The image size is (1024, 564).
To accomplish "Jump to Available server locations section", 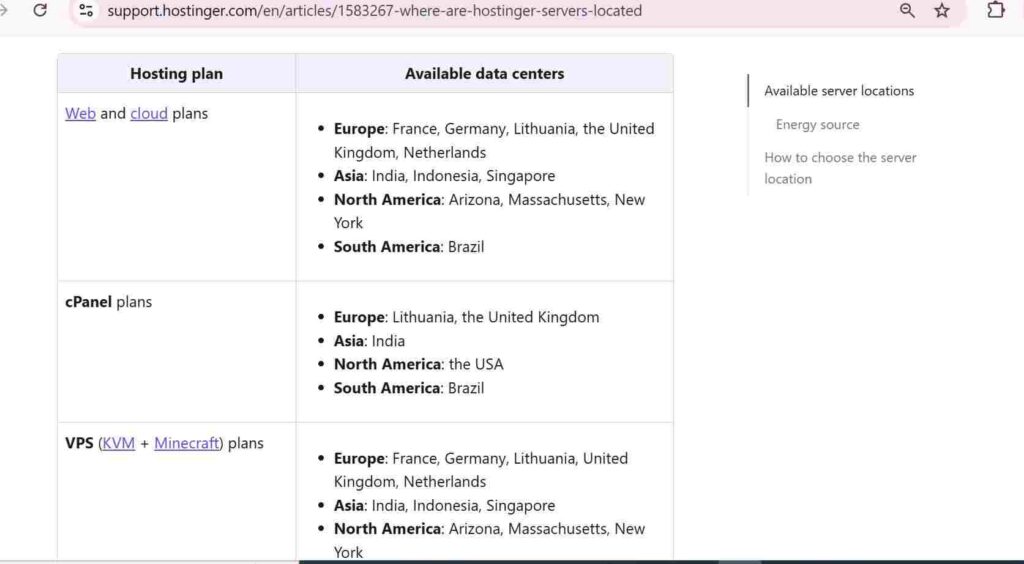I will pyautogui.click(x=839, y=91).
